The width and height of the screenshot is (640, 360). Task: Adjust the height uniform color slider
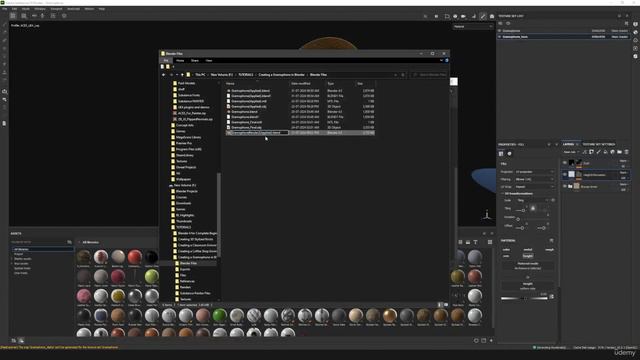(524, 298)
